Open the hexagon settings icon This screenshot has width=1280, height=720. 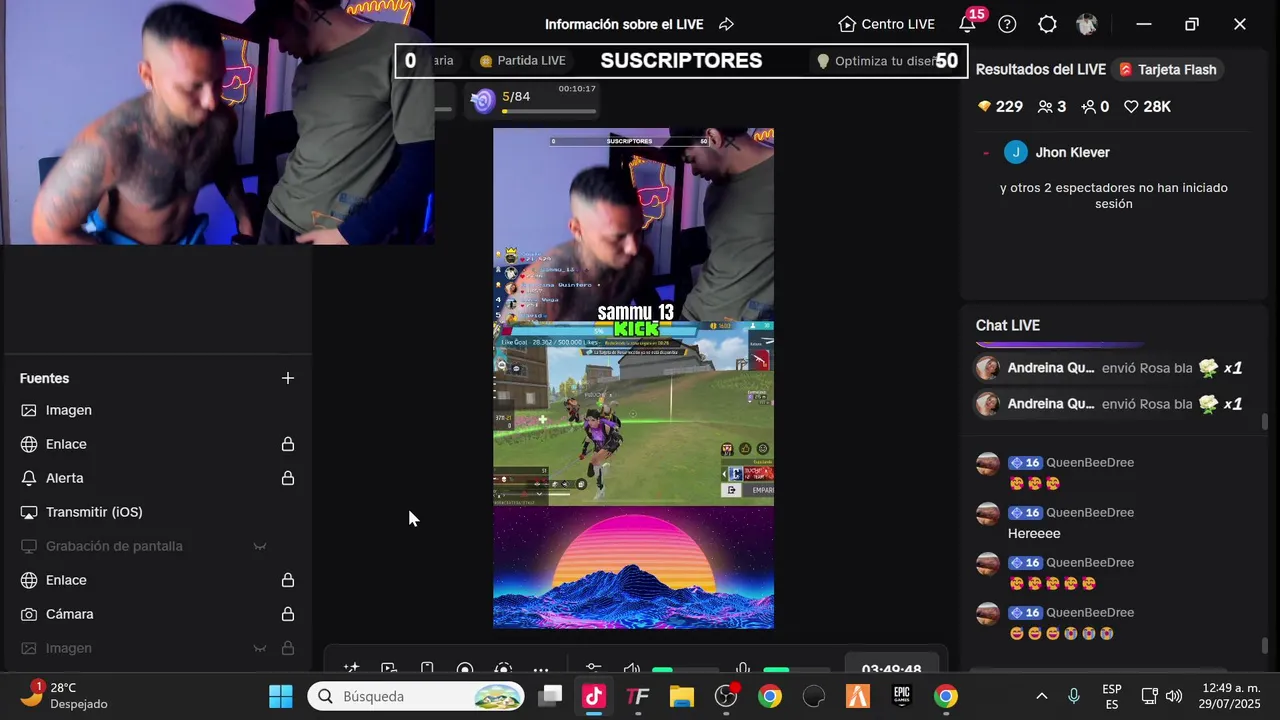coord(1047,24)
